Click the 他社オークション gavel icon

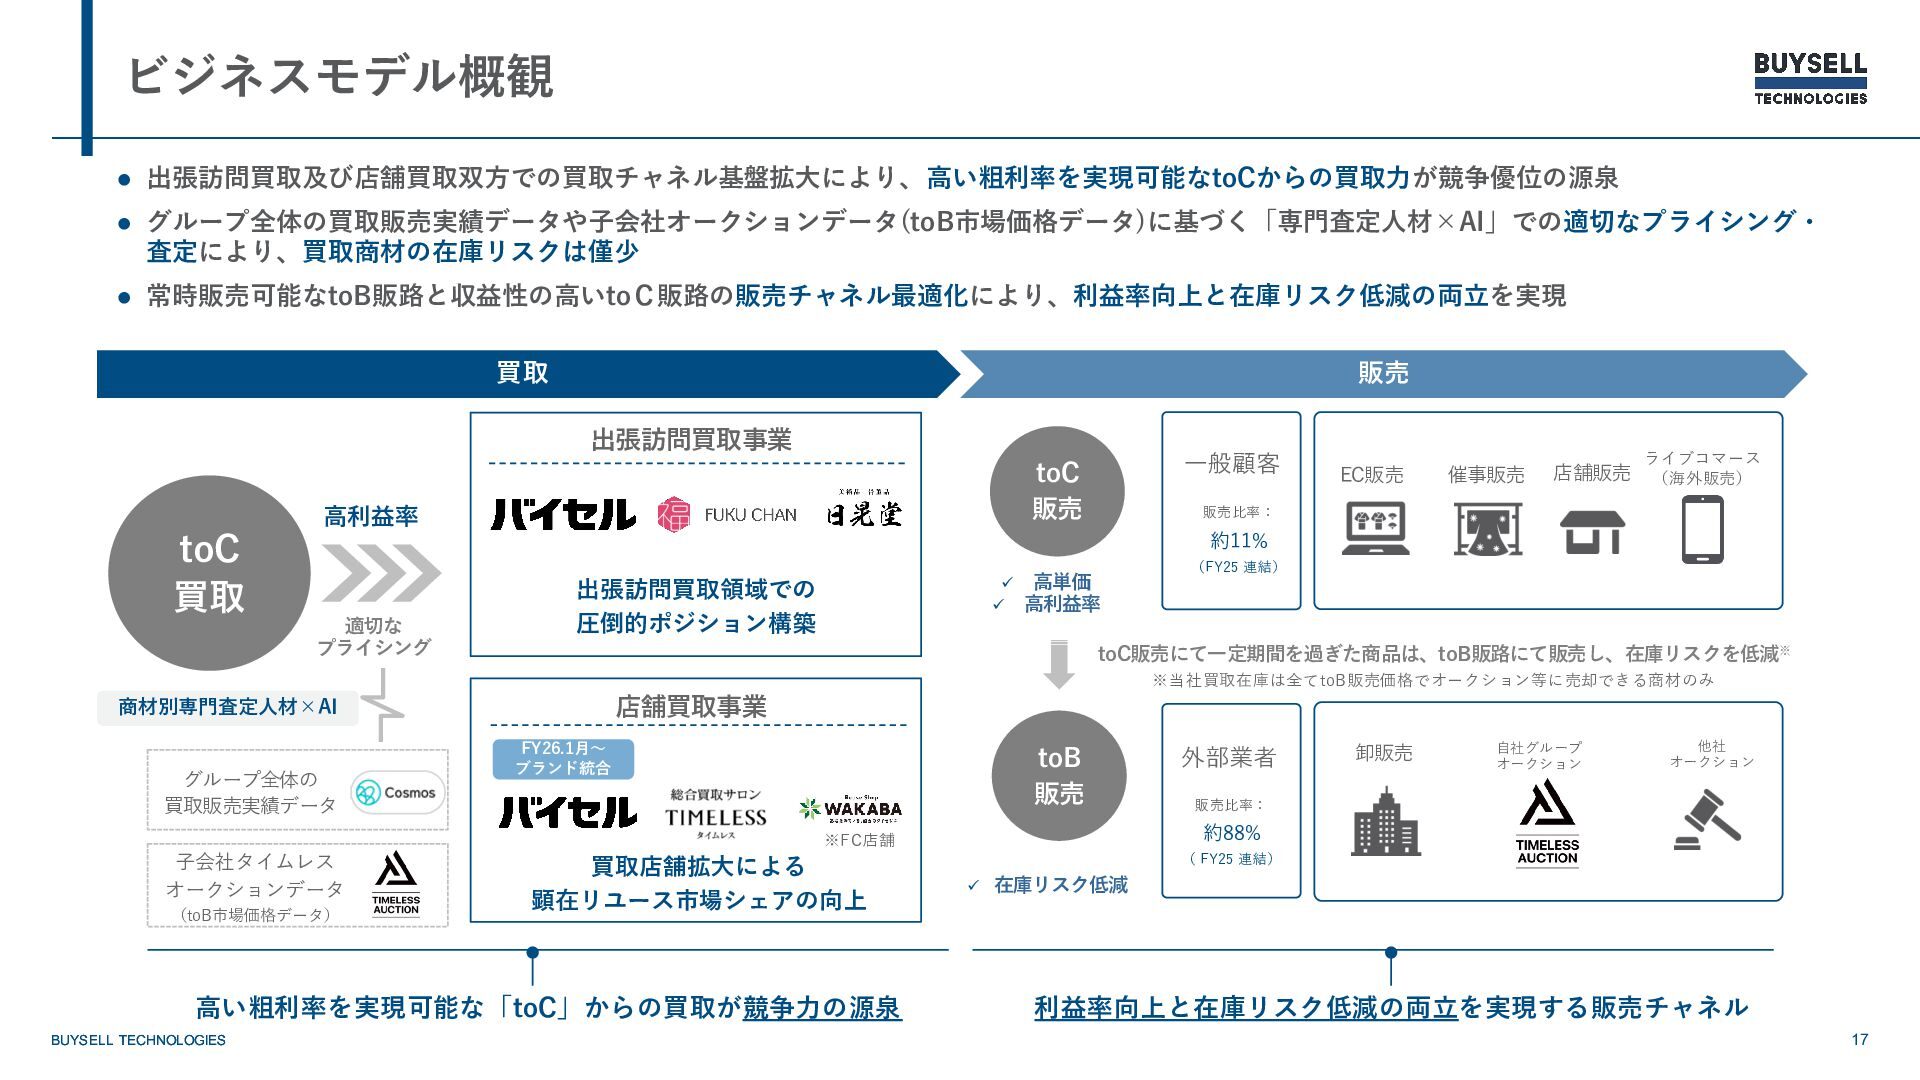[1708, 820]
